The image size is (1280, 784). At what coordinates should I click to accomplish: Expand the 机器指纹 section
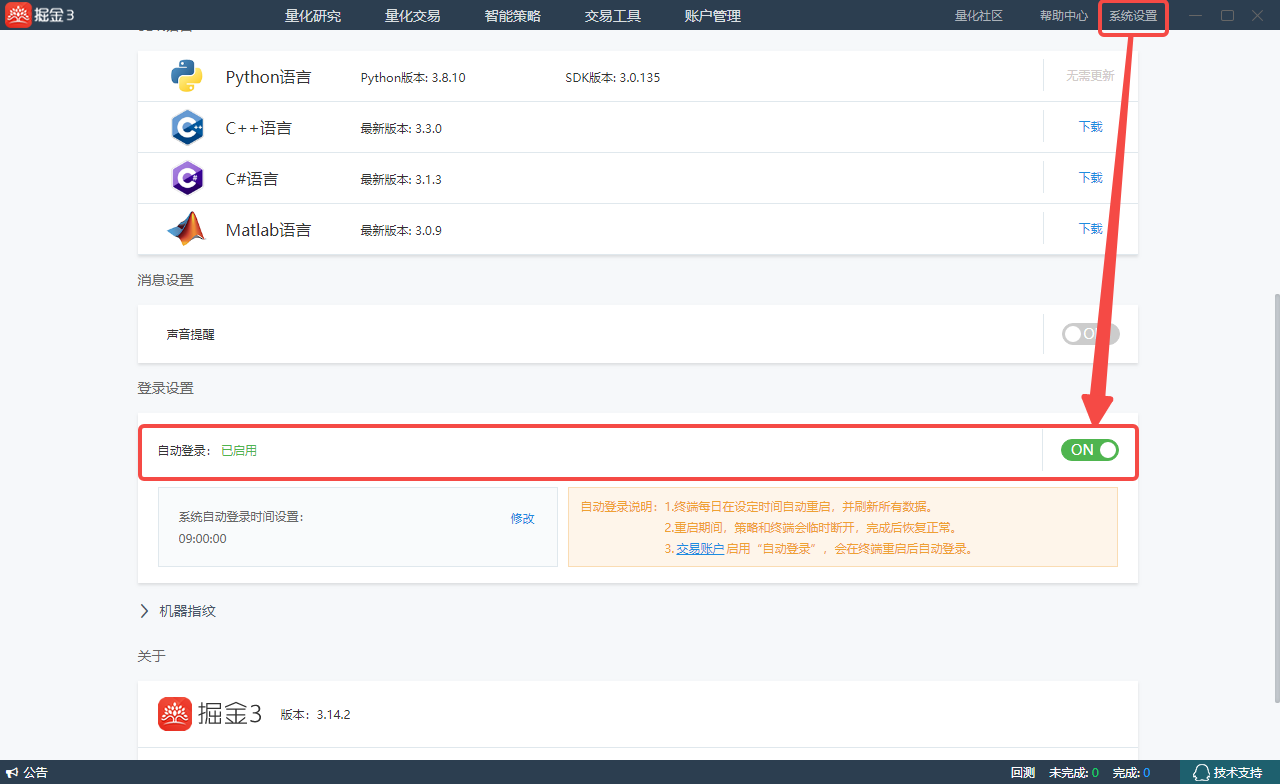[x=178, y=611]
